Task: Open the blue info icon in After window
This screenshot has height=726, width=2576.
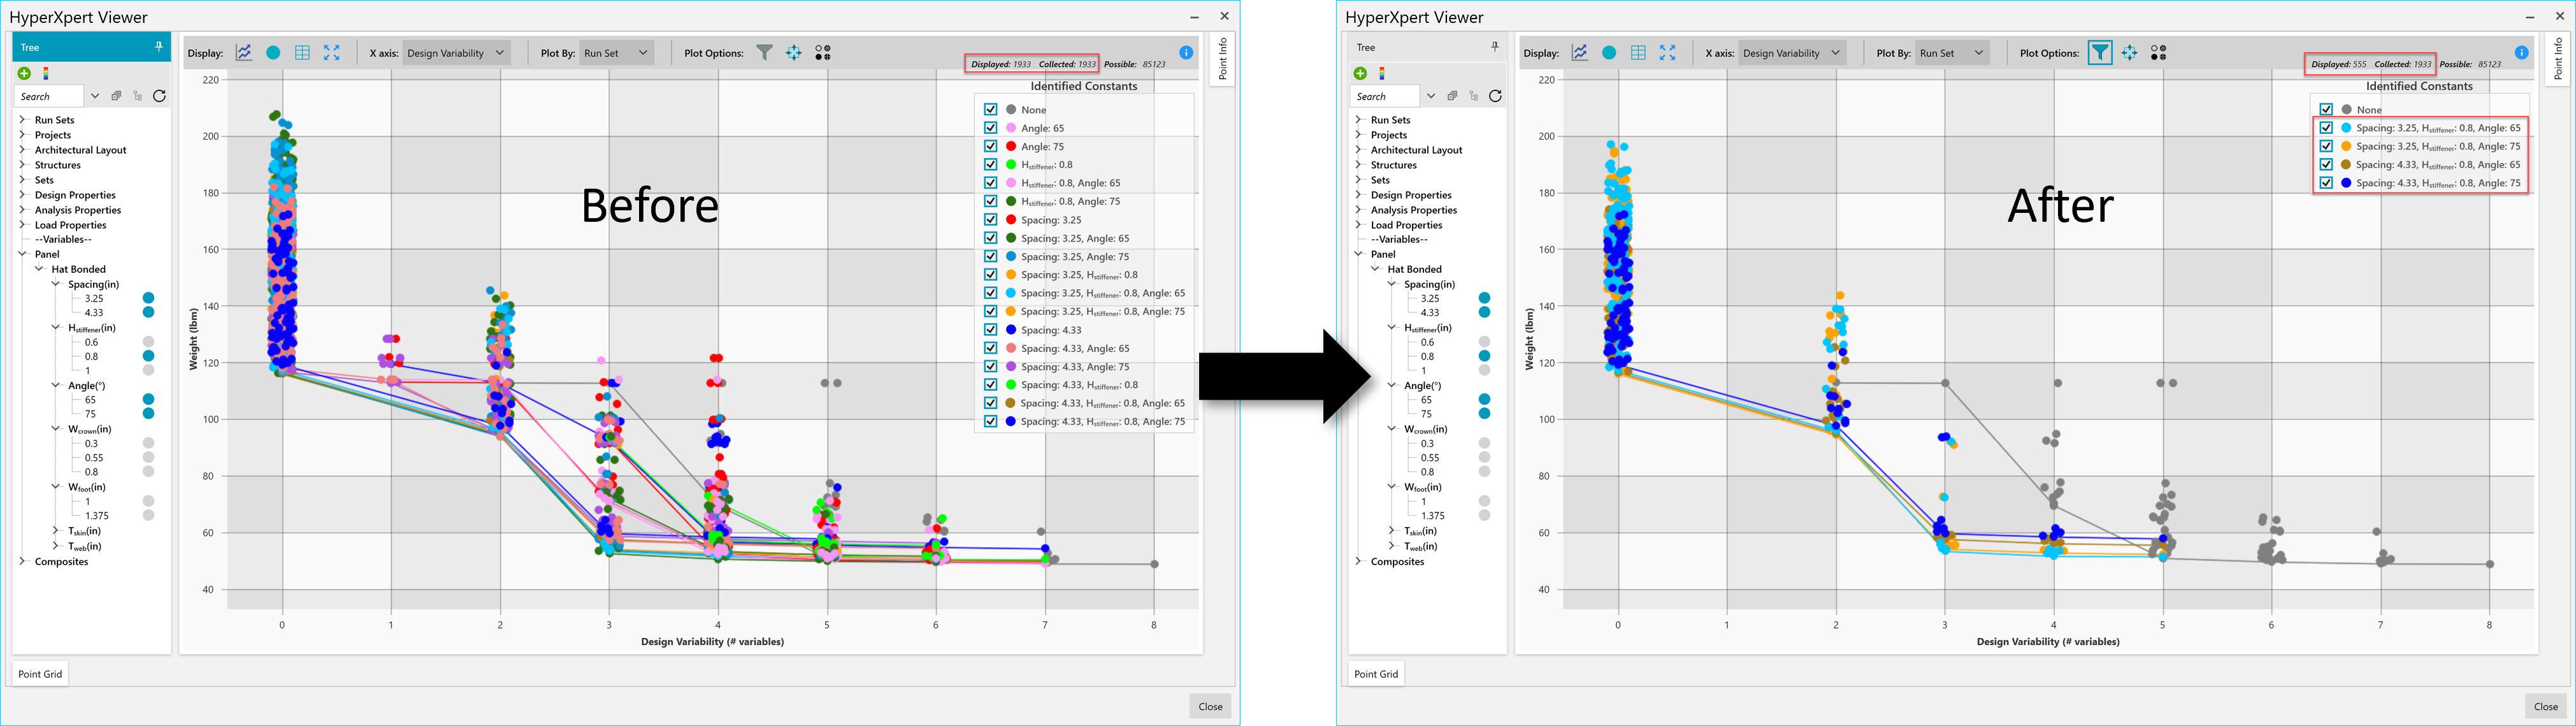Action: (x=2522, y=53)
